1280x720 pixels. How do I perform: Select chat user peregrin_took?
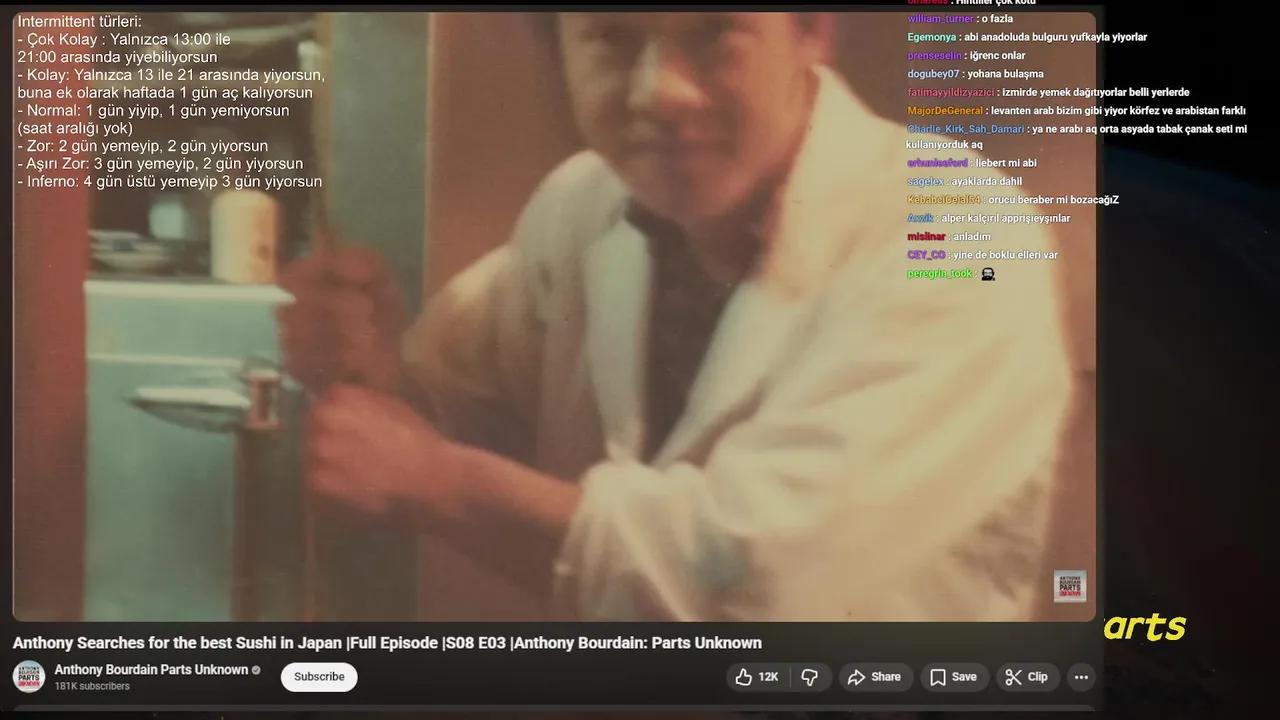939,274
